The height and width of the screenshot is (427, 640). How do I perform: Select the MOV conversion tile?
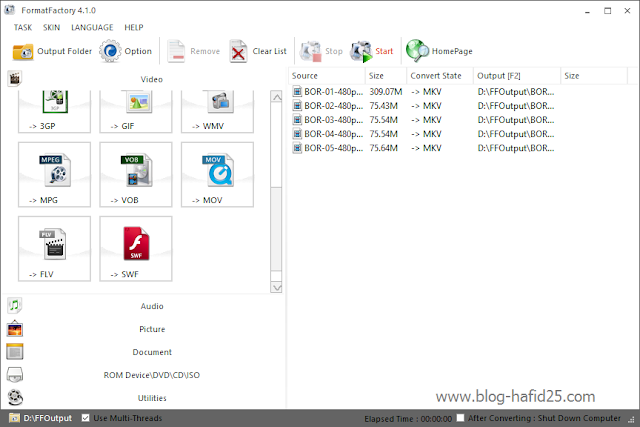[217, 175]
